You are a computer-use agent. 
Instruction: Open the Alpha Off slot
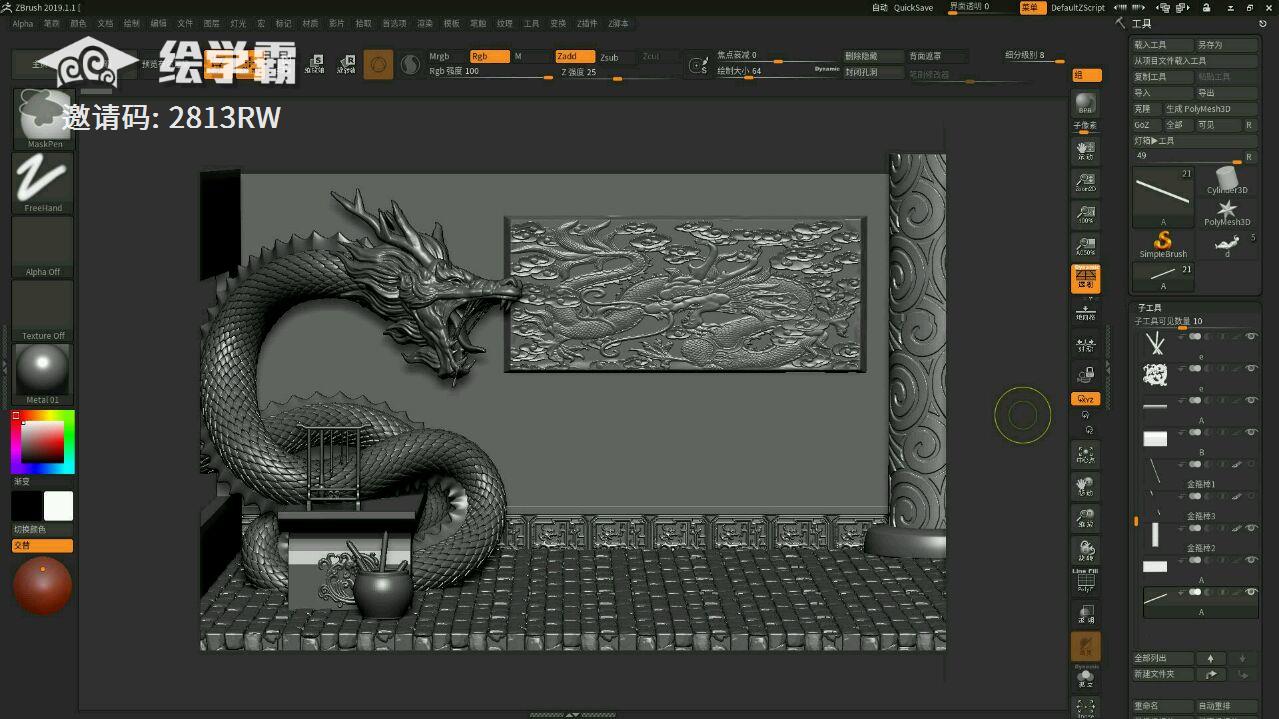[42, 246]
